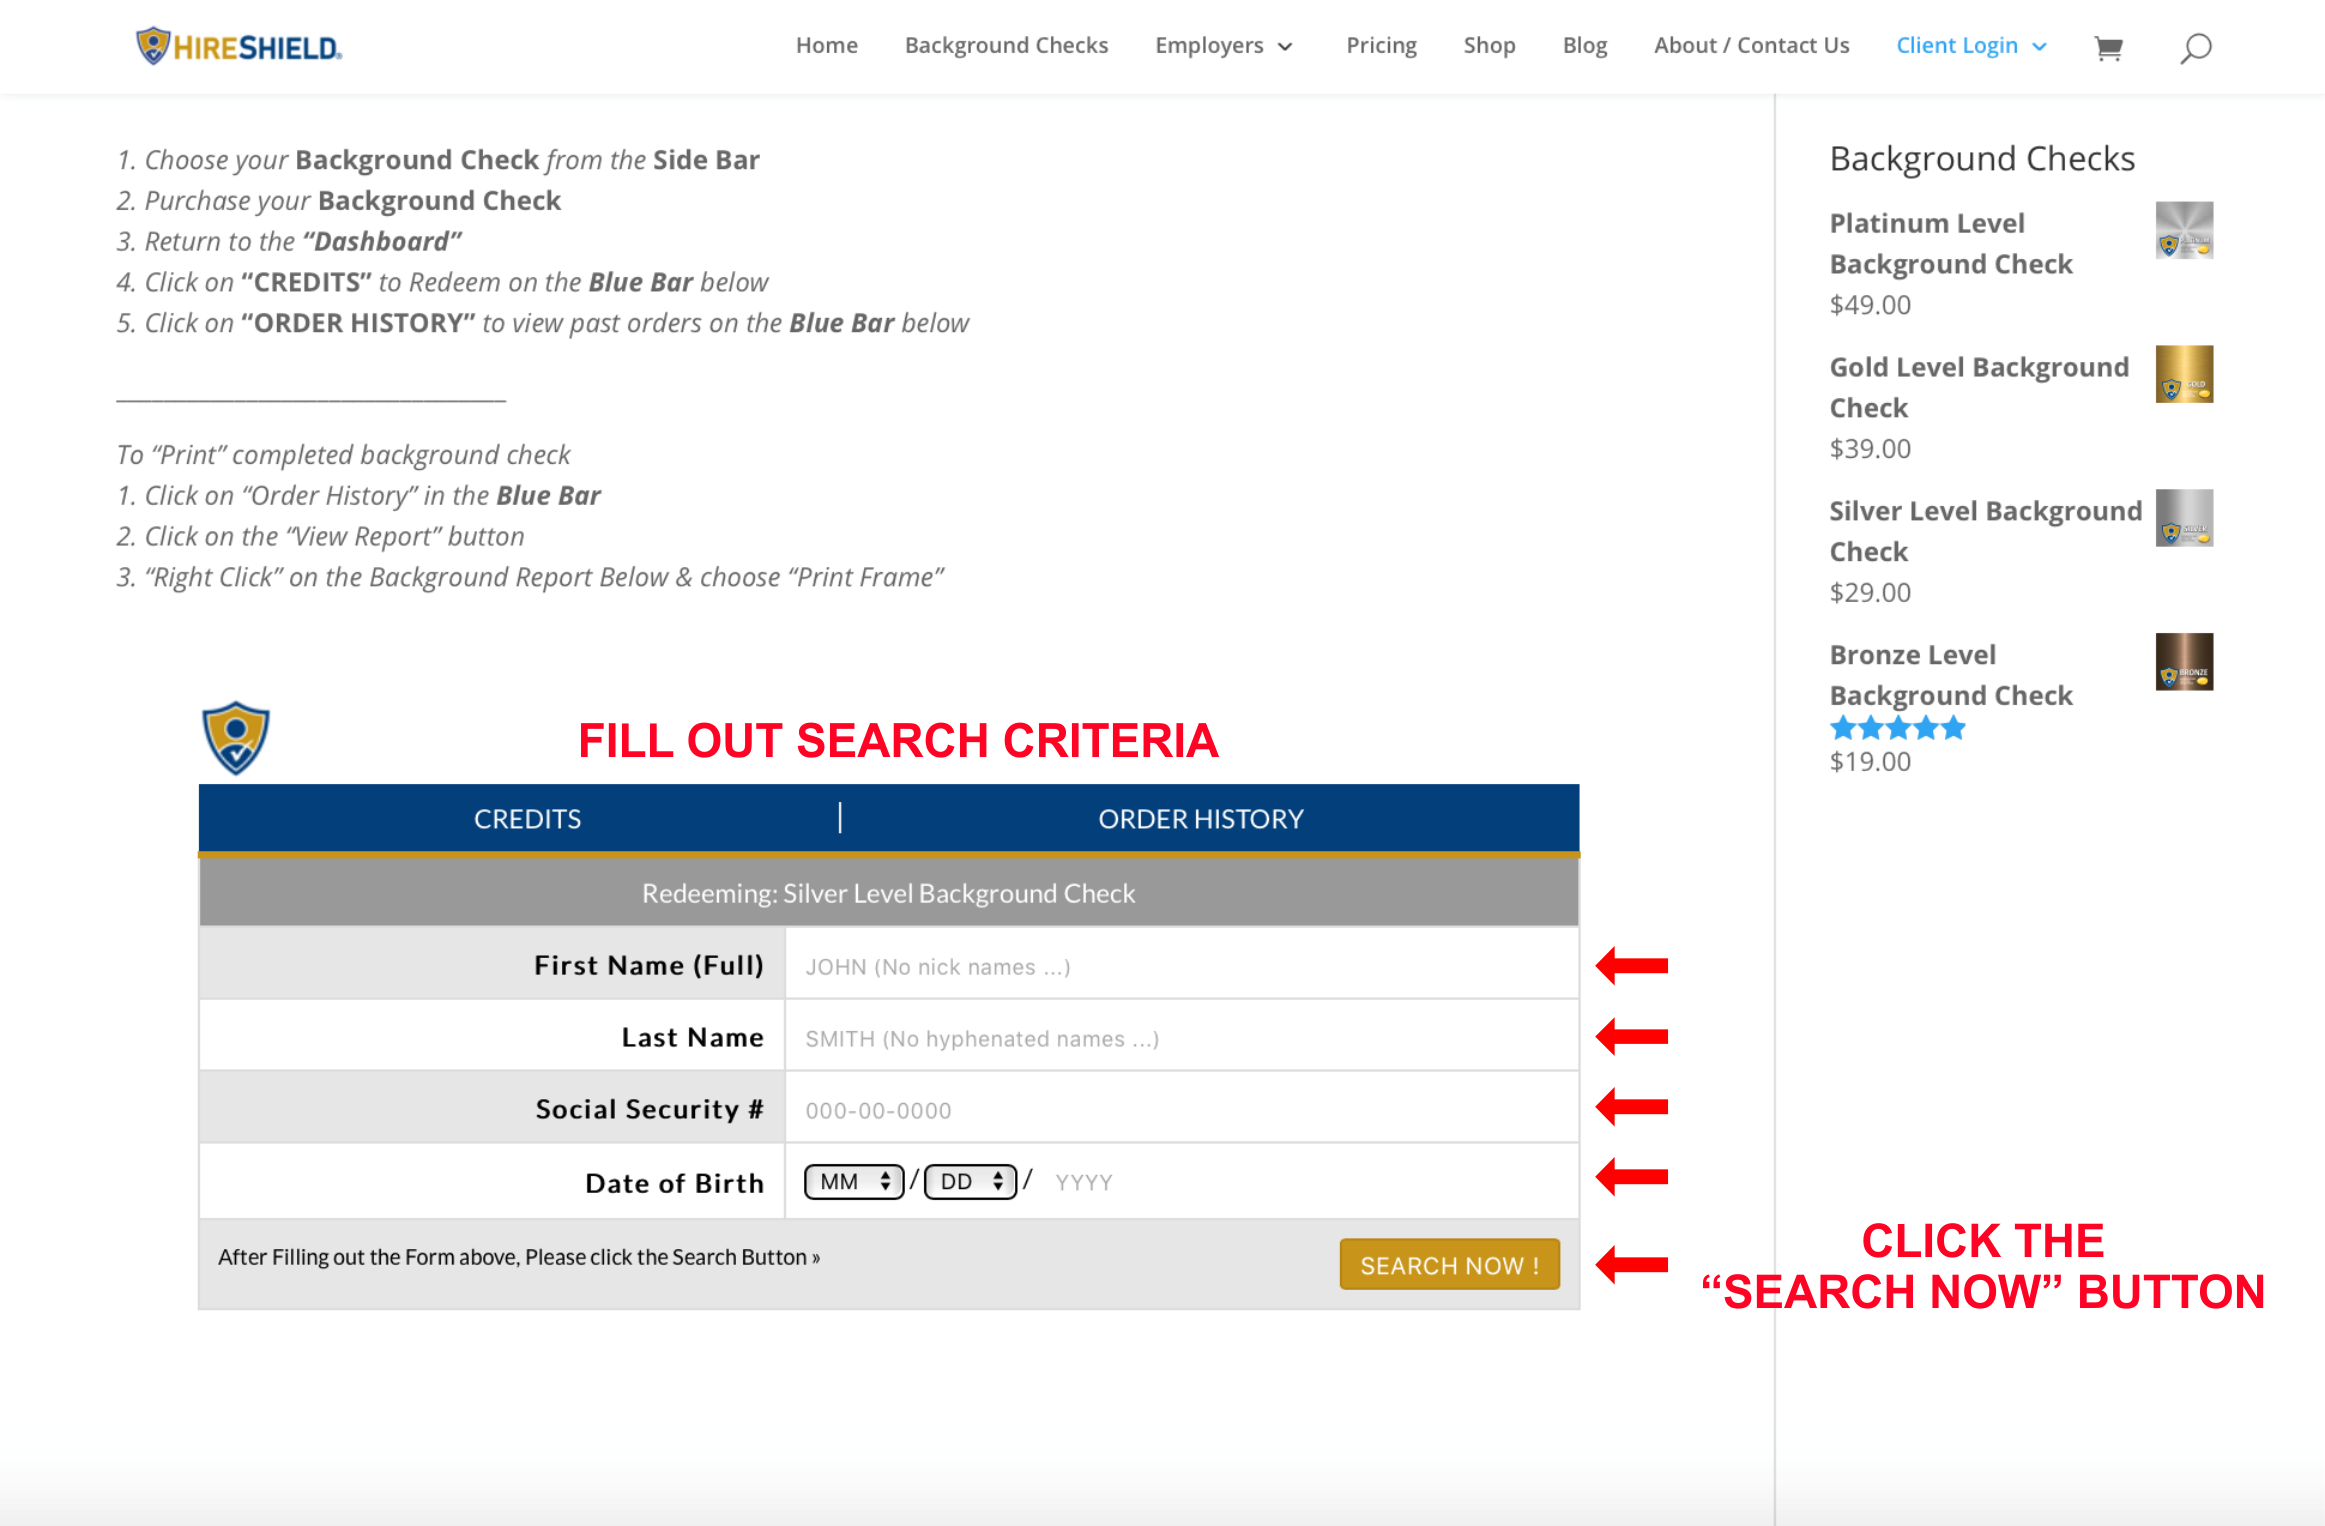Open Silver Level product thumbnail
Screen dimensions: 2325x1526
pyautogui.click(x=2184, y=518)
